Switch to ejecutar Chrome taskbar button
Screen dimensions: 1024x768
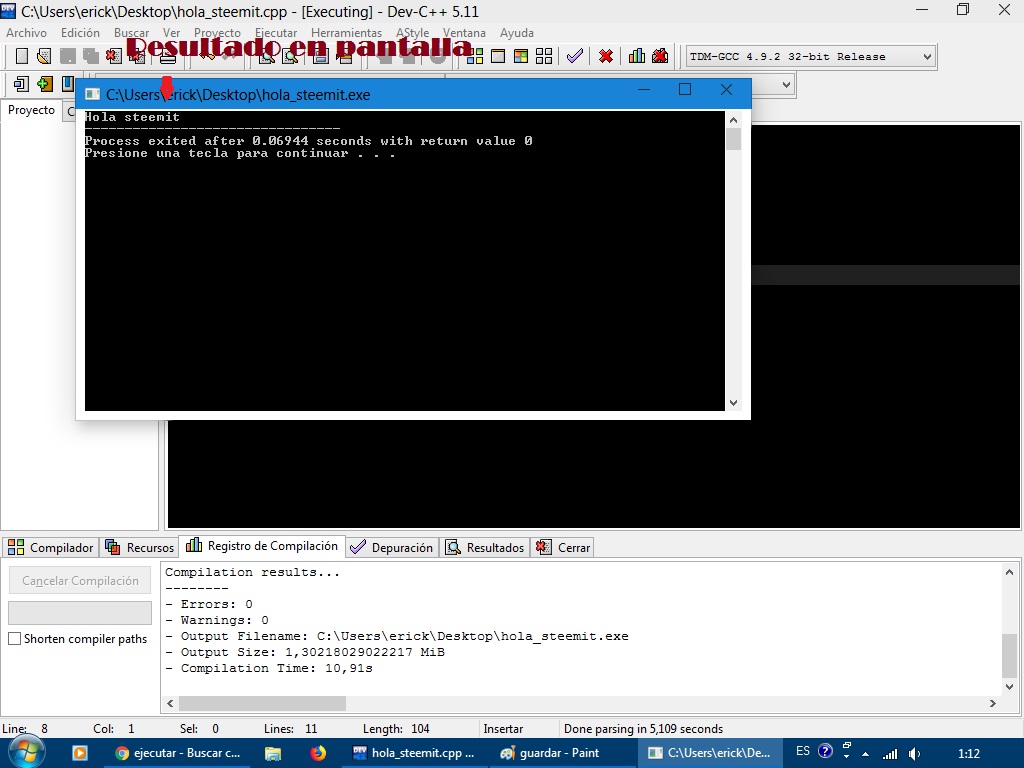tap(178, 753)
